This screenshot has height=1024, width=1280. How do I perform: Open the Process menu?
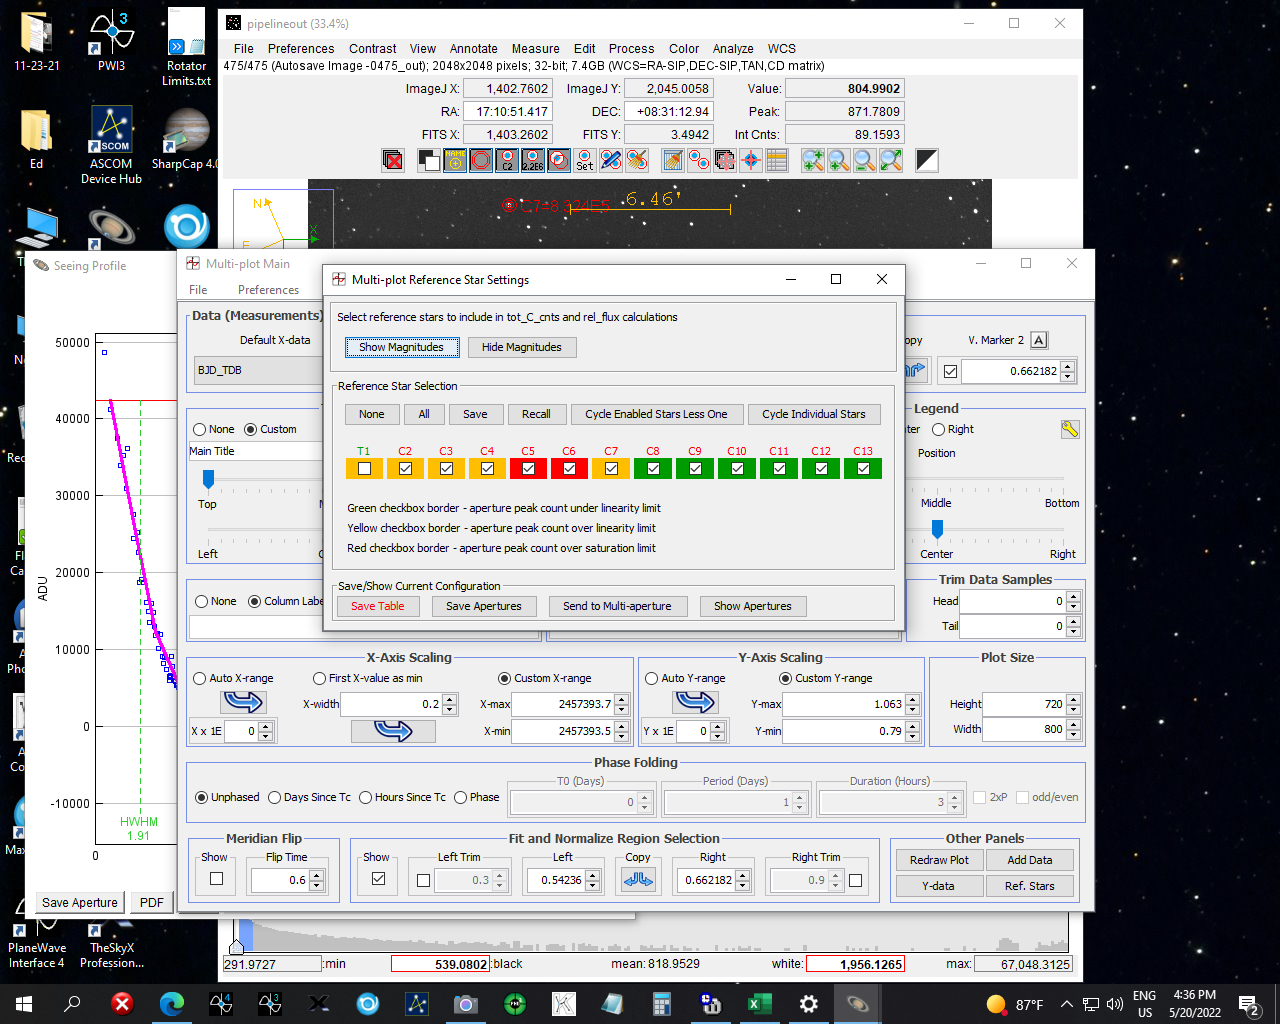[631, 48]
